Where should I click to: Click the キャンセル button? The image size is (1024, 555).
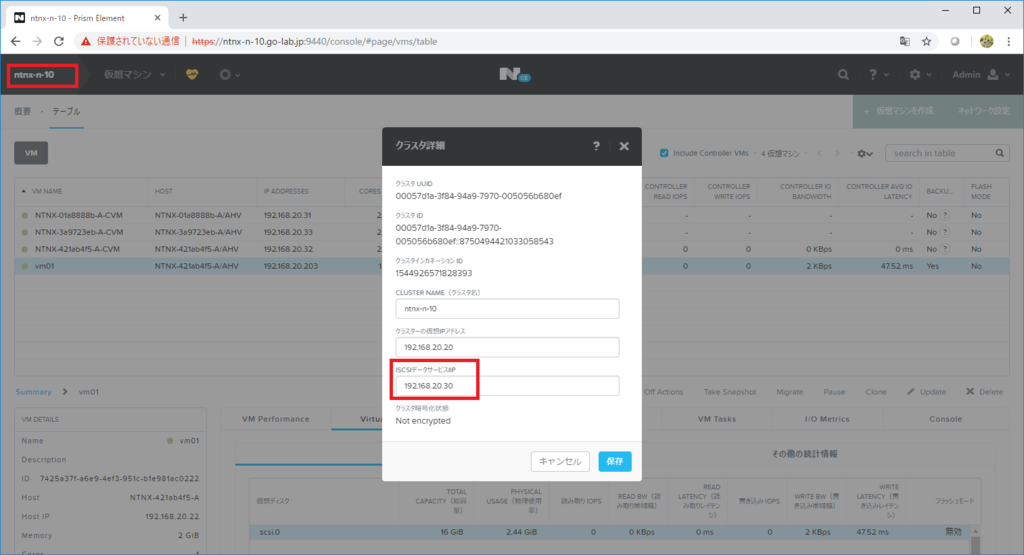click(560, 461)
